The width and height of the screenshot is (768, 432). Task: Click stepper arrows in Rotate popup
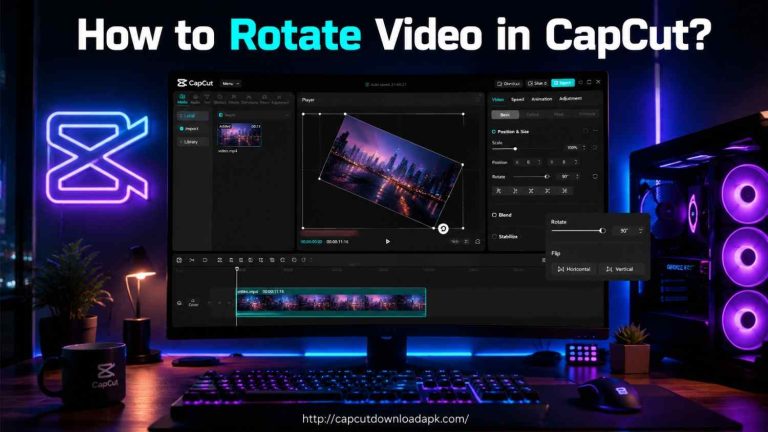pos(641,231)
